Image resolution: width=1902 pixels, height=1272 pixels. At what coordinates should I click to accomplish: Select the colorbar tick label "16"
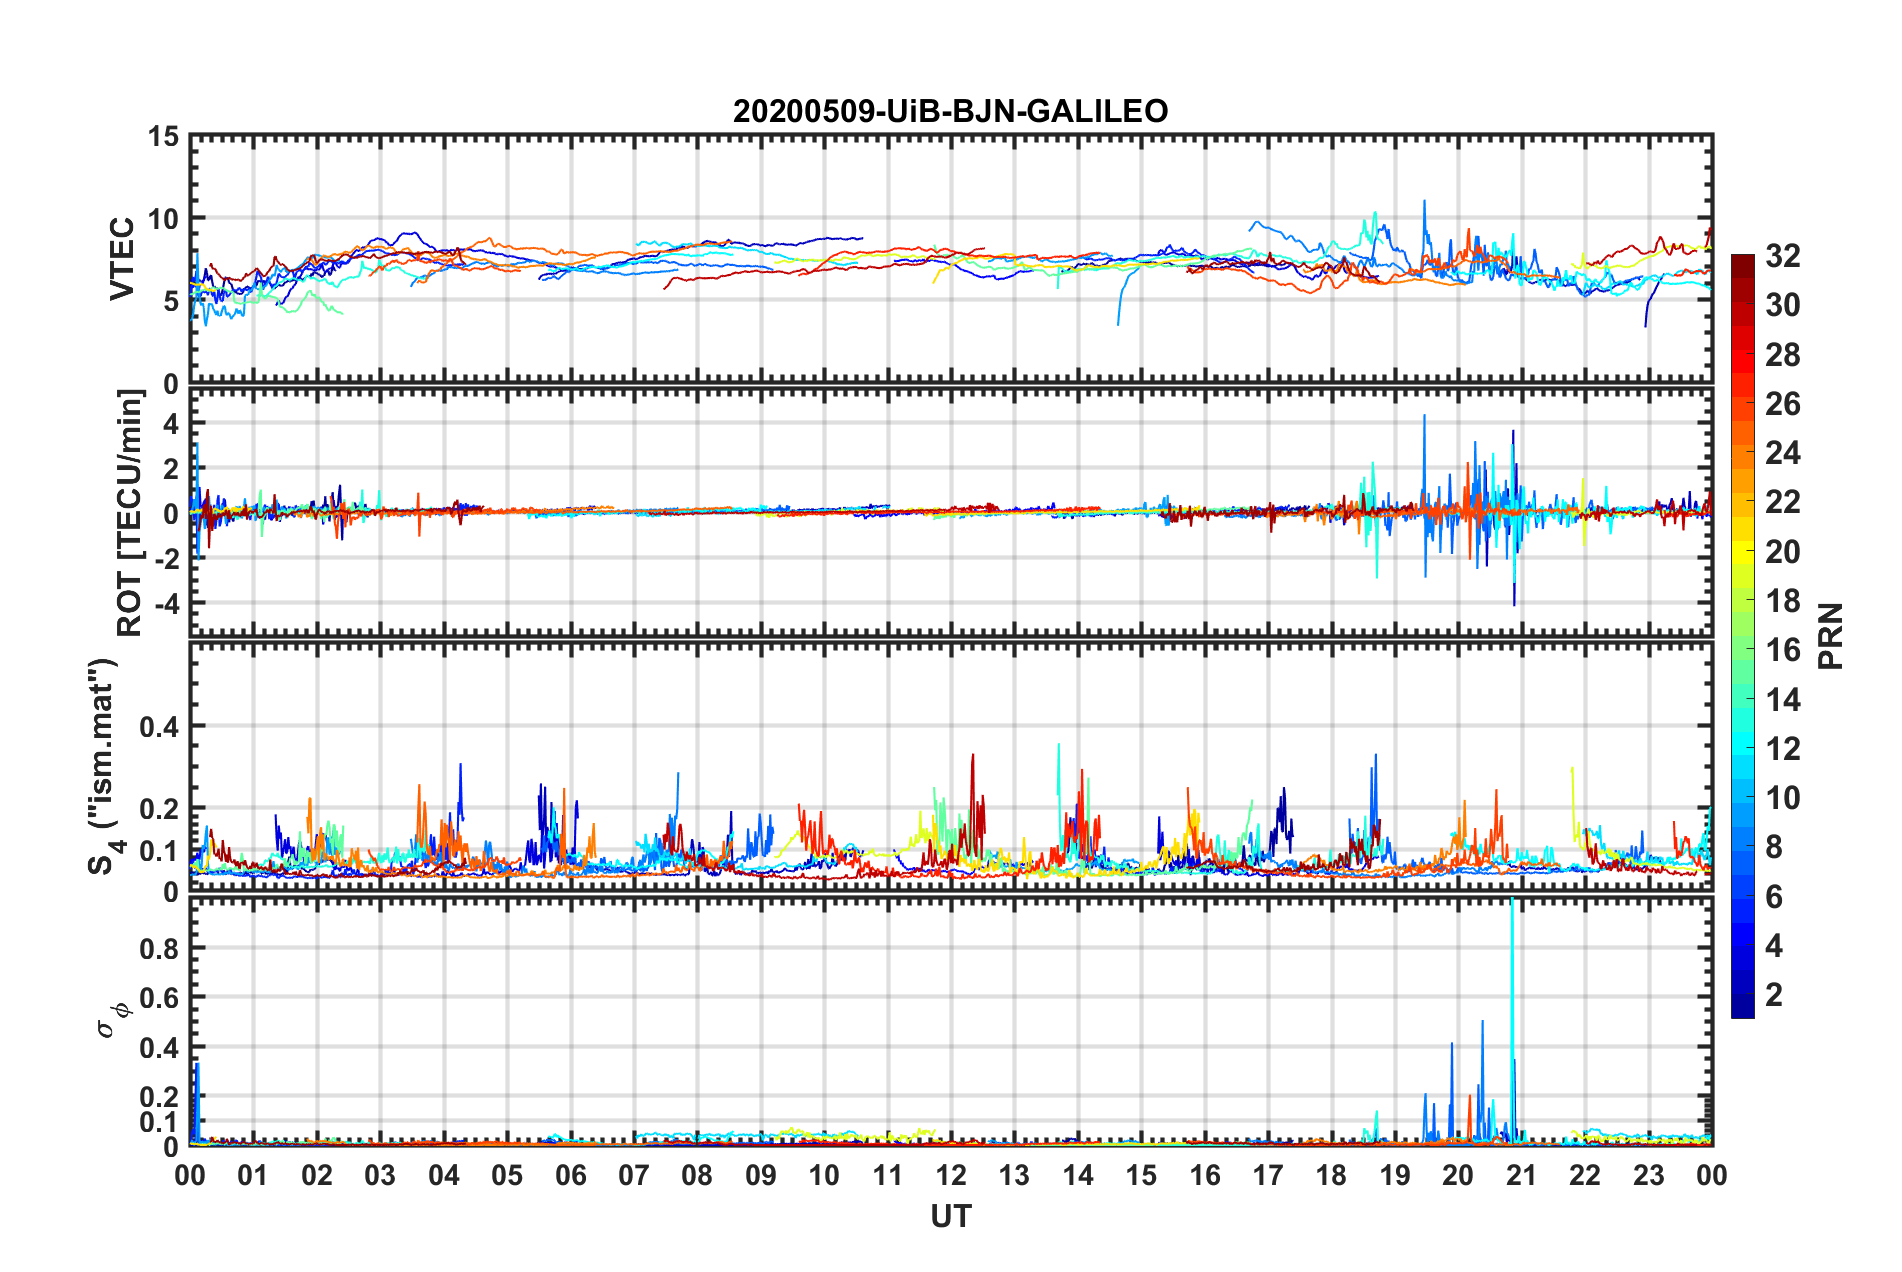pos(1783,650)
